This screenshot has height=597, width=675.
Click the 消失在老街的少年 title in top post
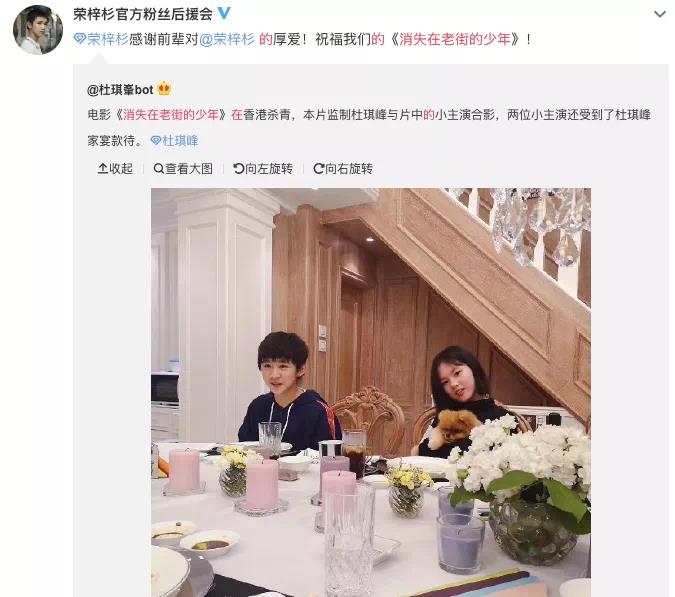(455, 39)
